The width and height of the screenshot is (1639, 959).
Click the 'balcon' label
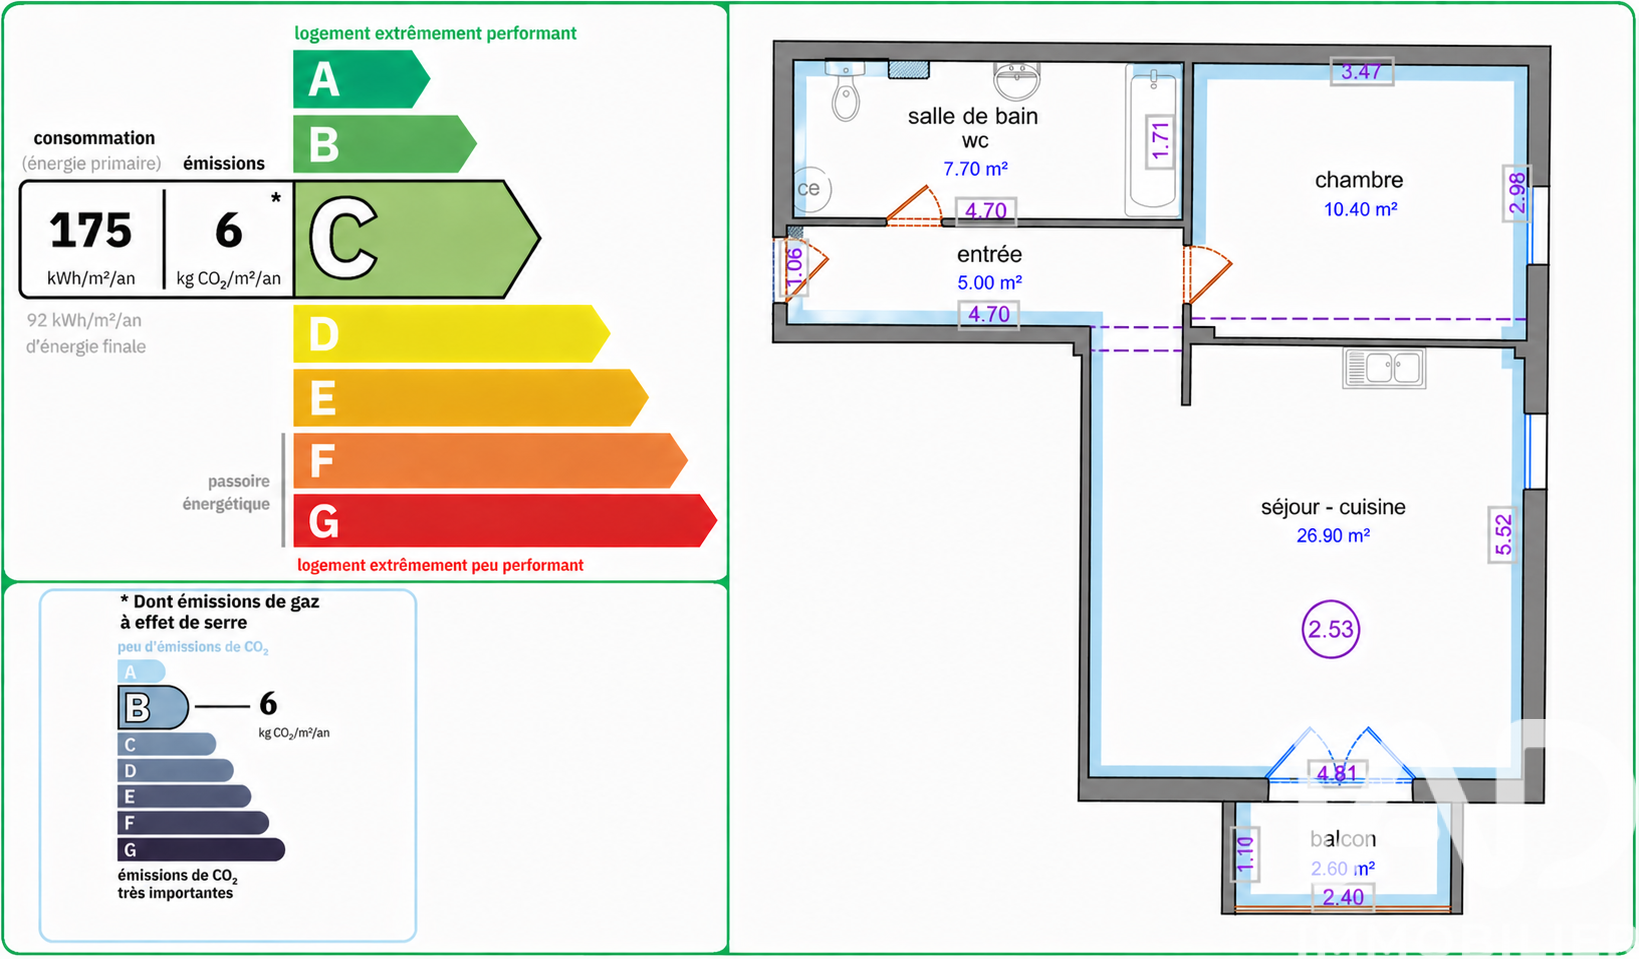(1343, 839)
